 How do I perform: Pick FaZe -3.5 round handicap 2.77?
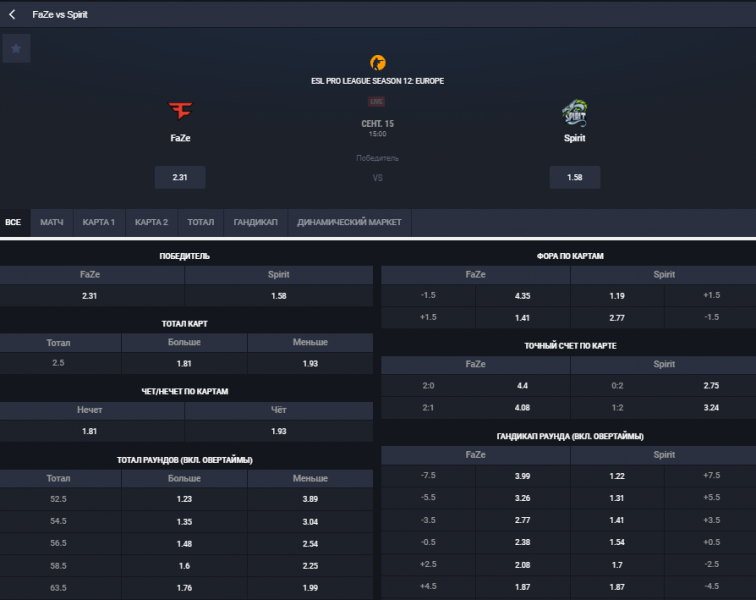(523, 520)
